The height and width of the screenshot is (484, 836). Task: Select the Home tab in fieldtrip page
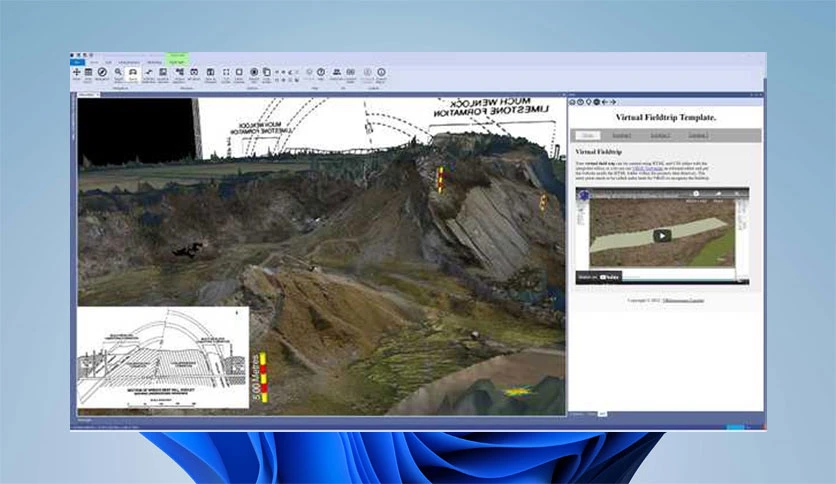tap(588, 135)
